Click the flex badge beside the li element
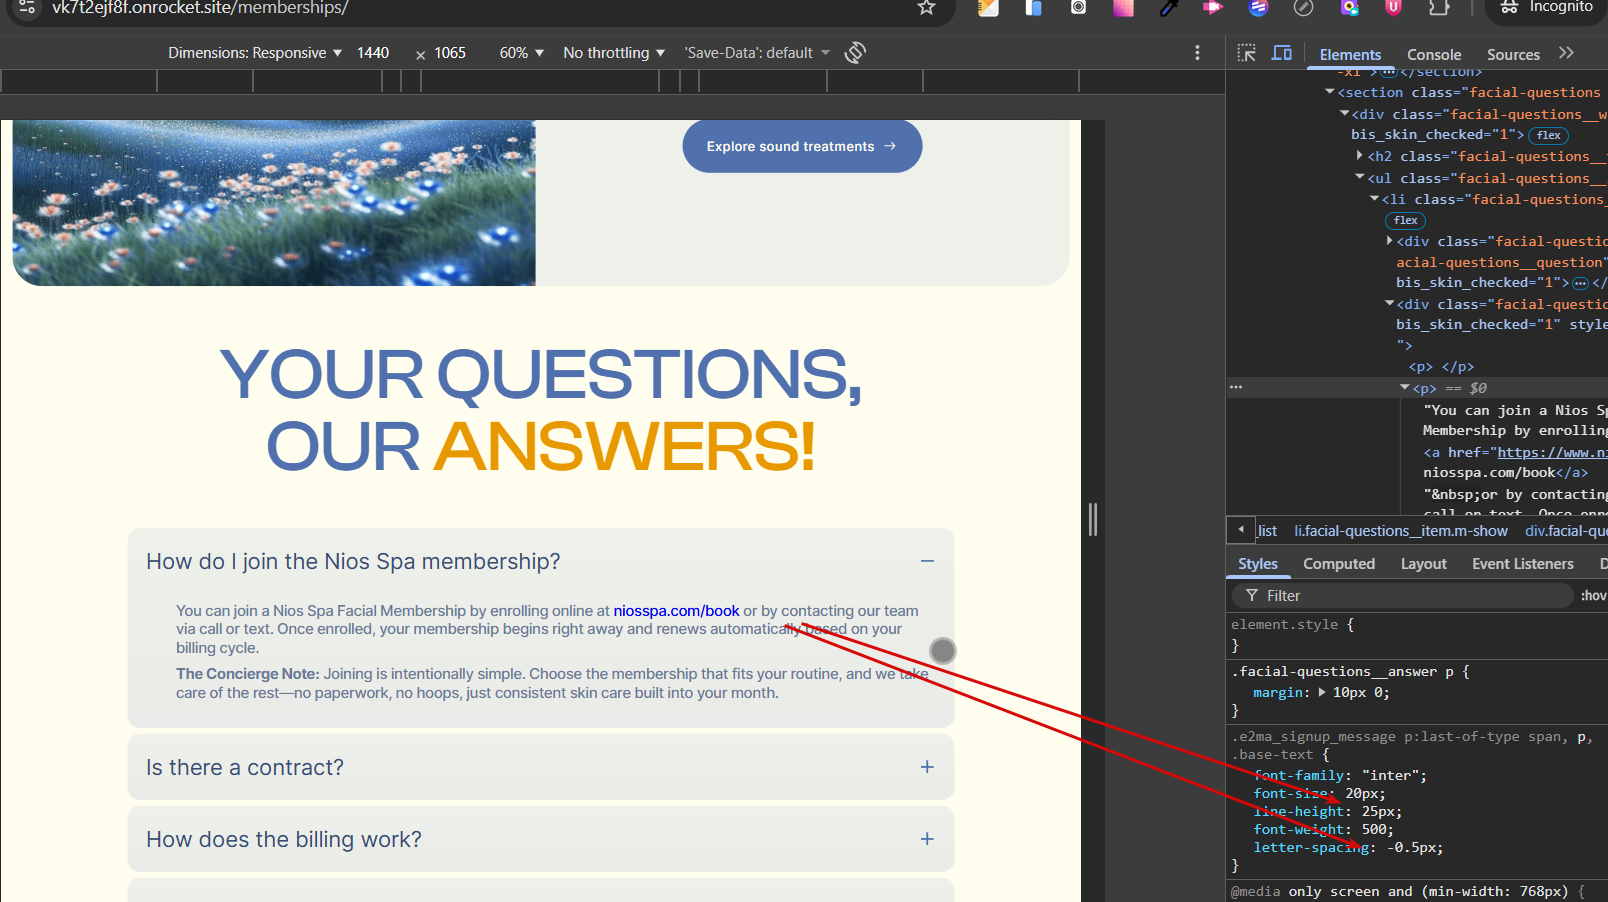Viewport: 1608px width, 902px height. pos(1405,220)
